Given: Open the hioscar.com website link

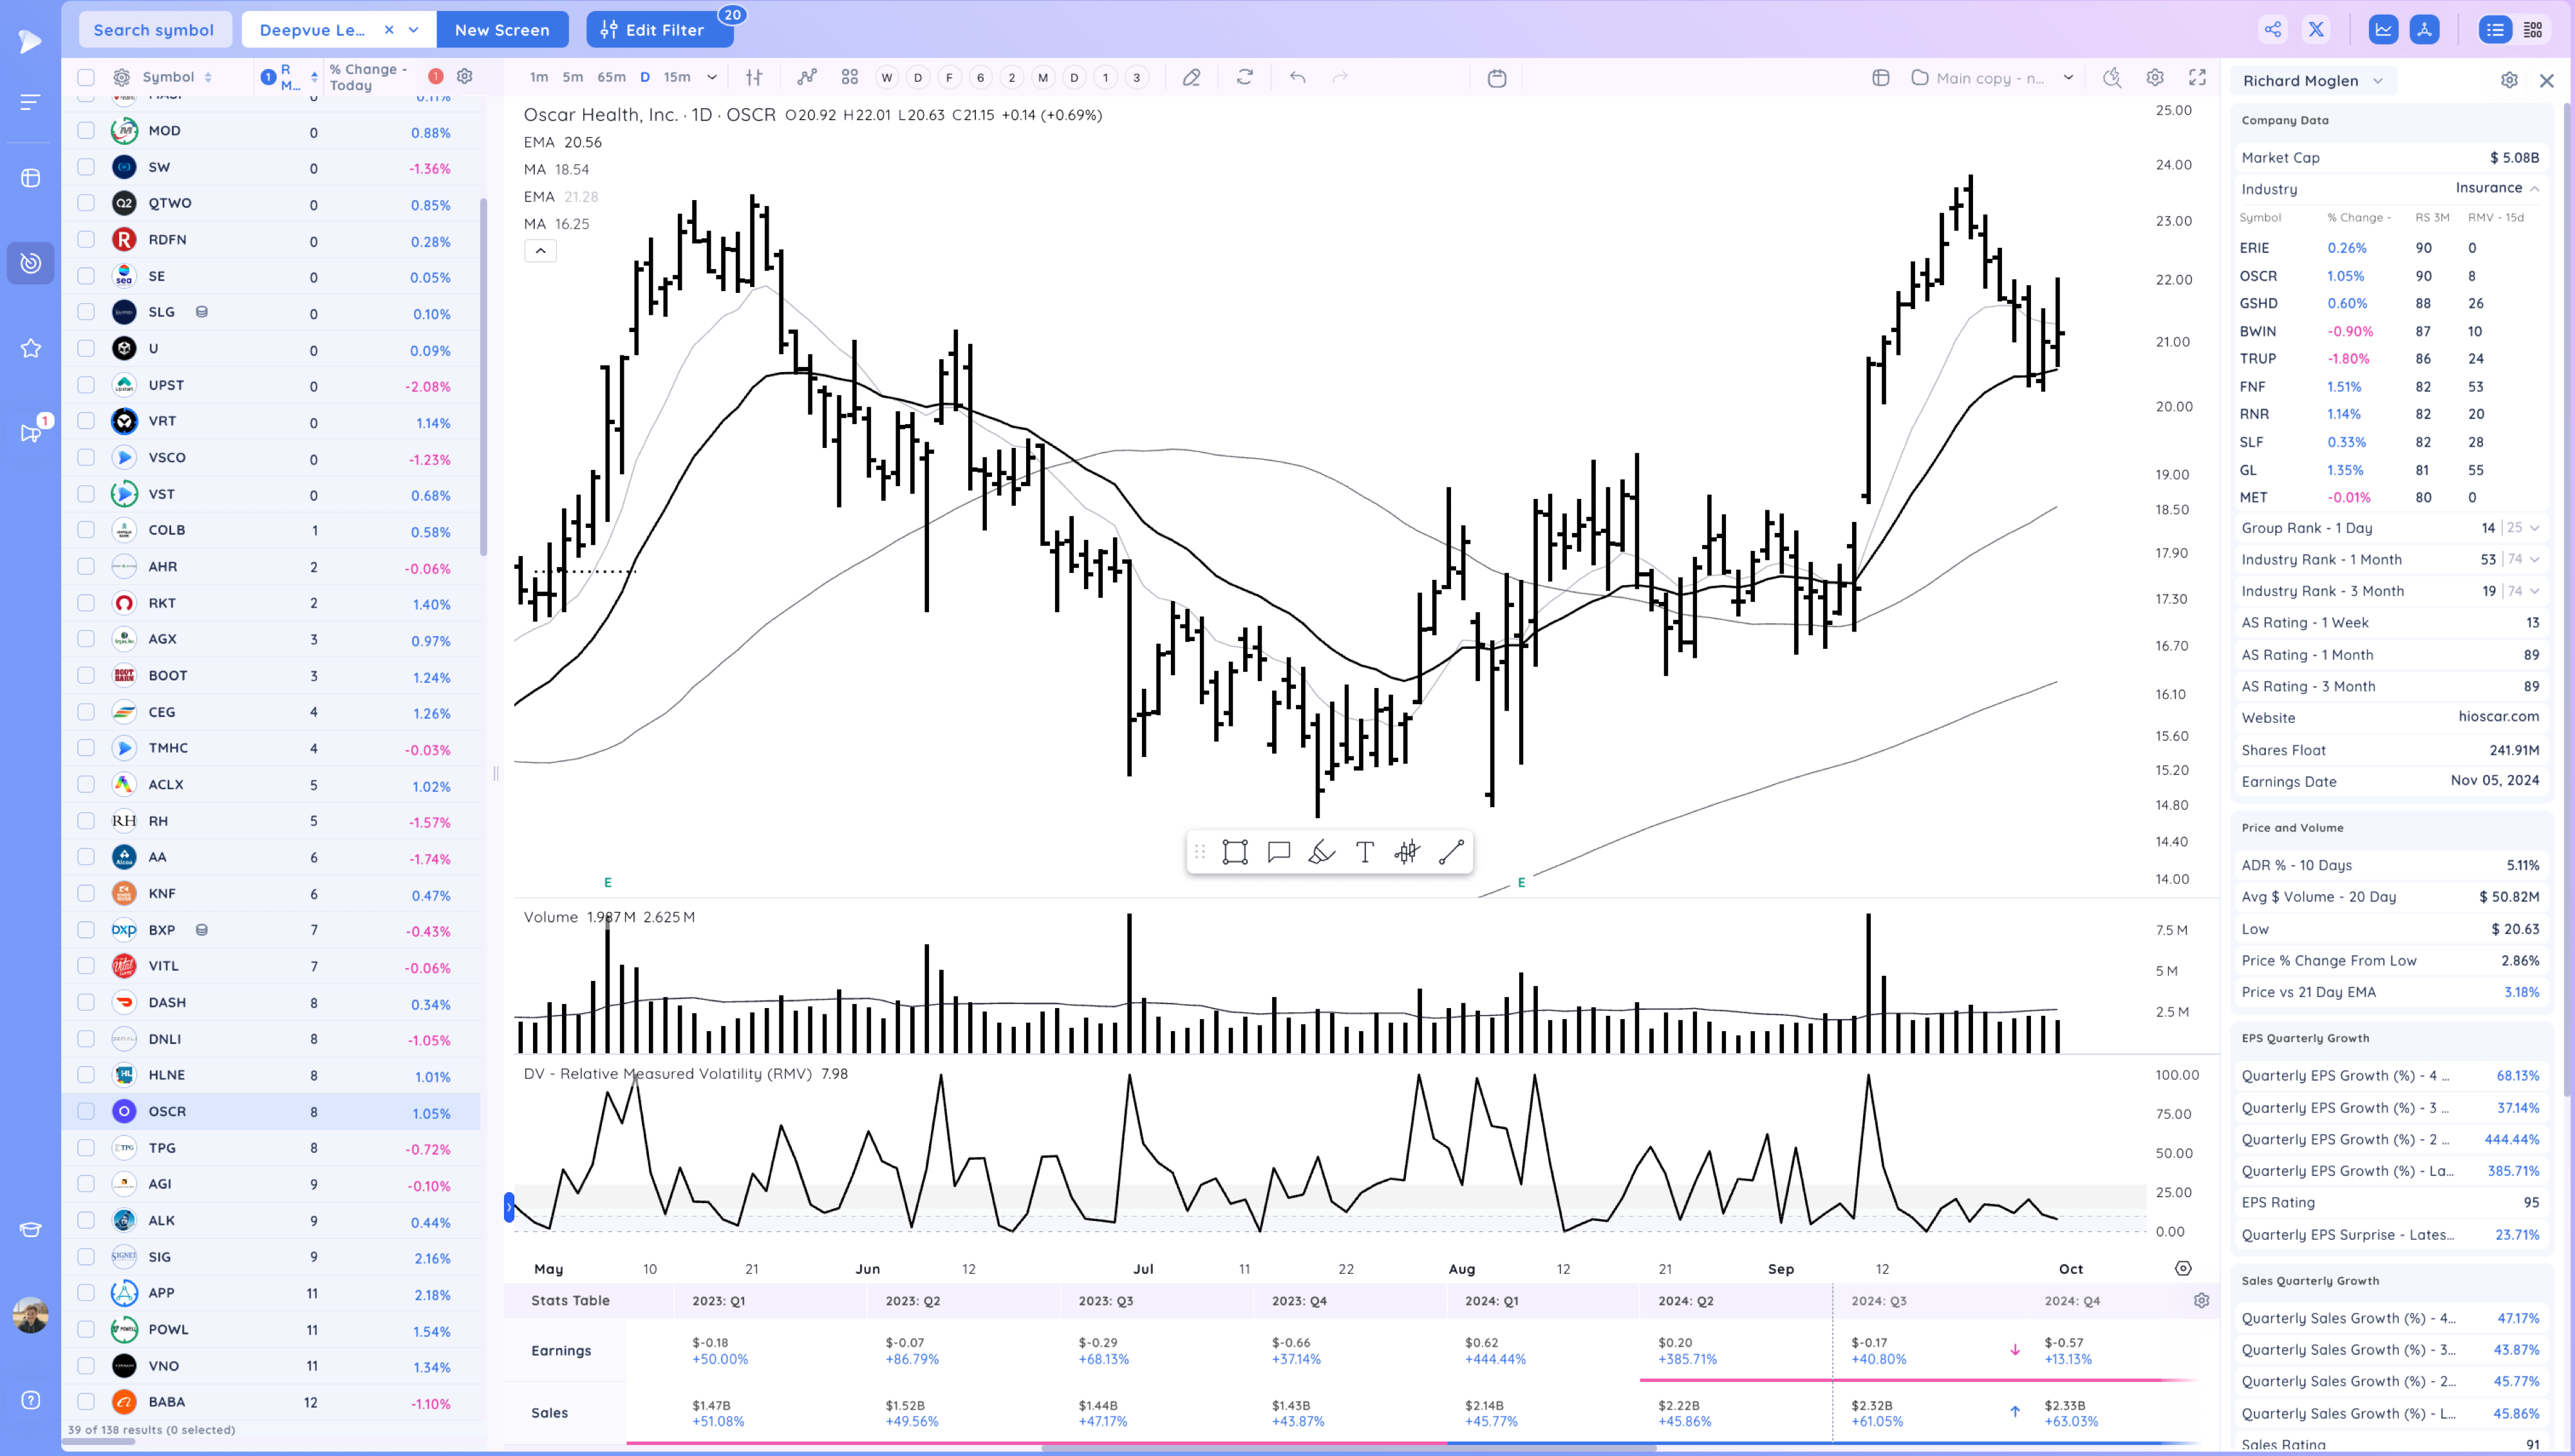Looking at the screenshot, I should [2498, 717].
